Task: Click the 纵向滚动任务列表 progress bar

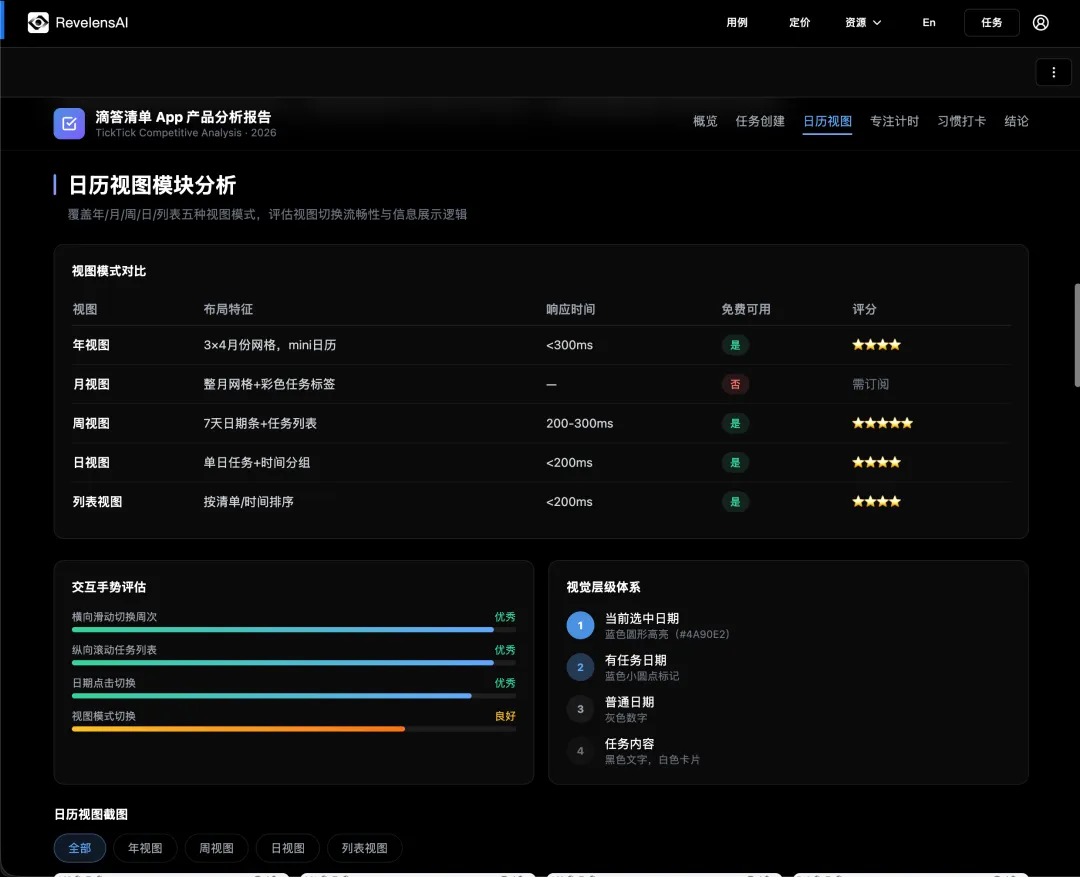Action: click(293, 663)
